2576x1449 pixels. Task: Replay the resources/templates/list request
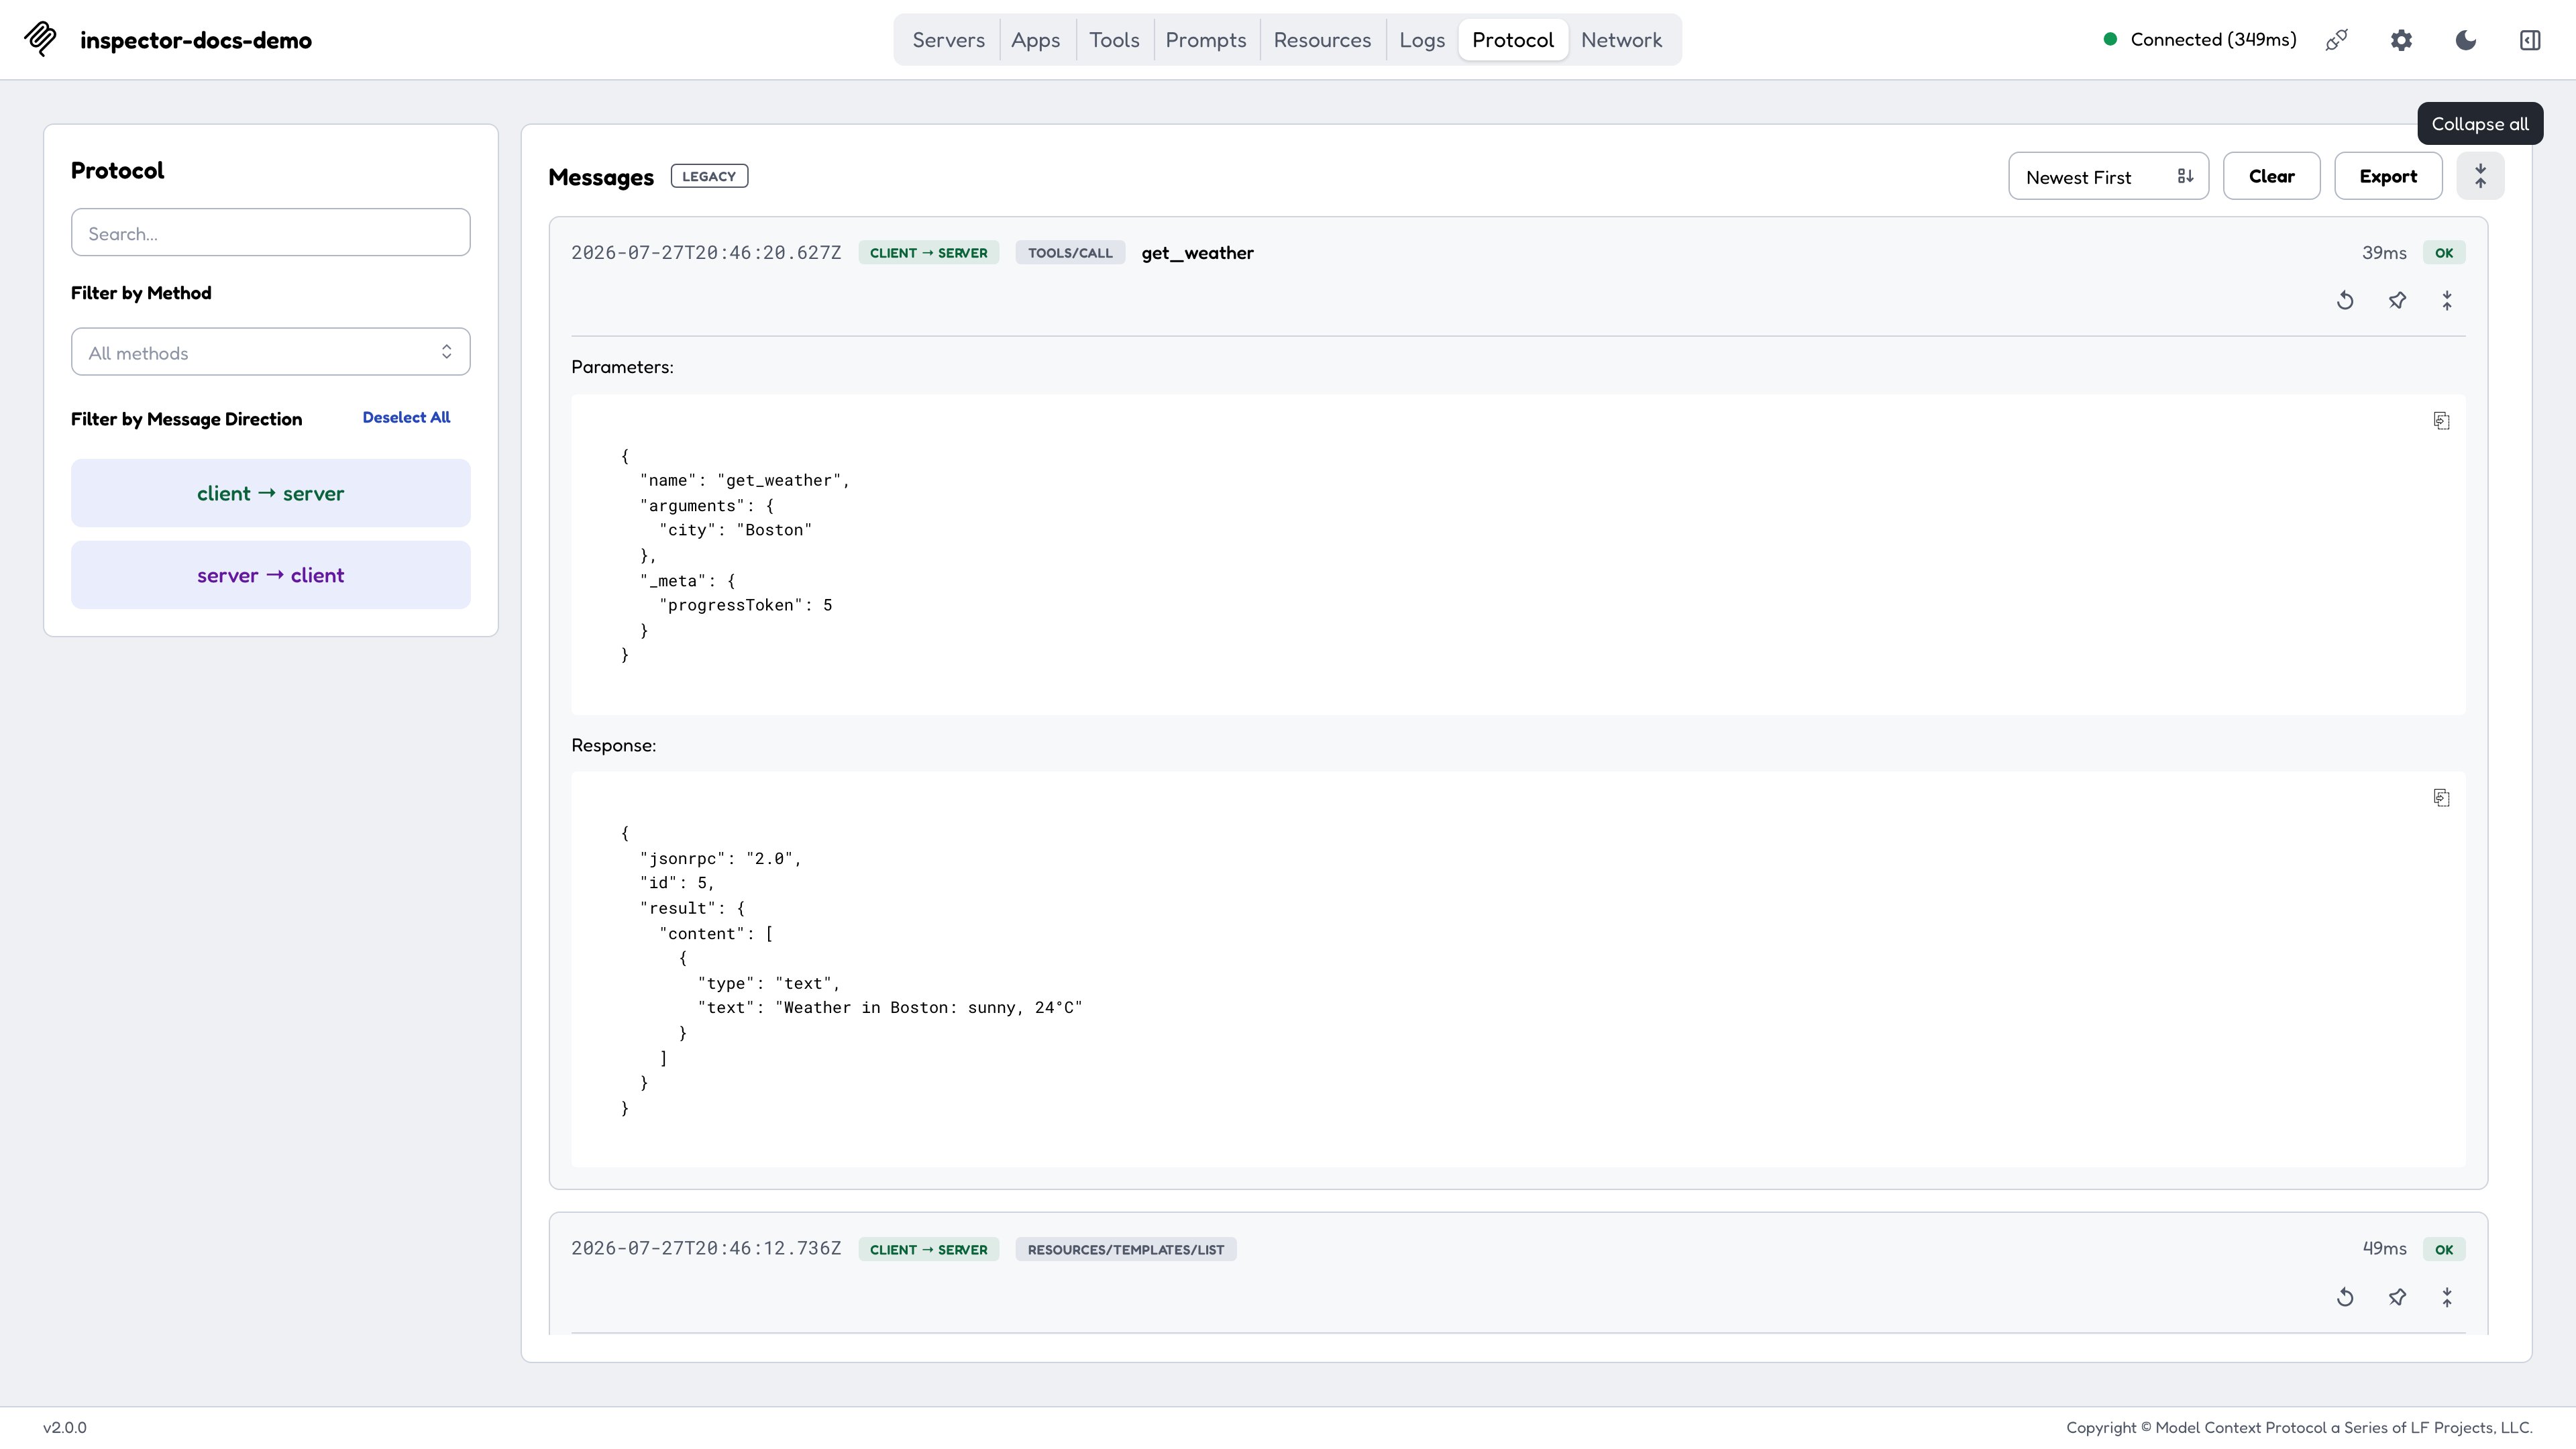point(2345,1297)
